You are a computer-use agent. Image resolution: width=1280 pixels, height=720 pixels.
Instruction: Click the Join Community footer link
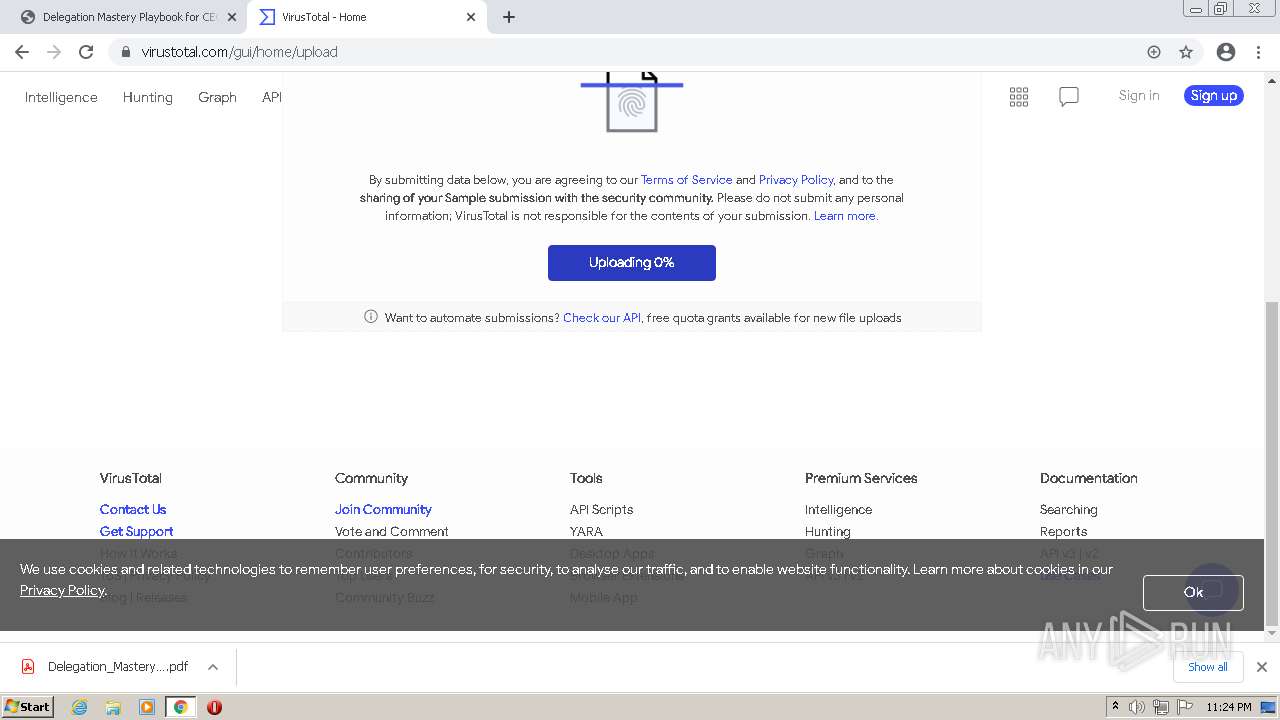(x=383, y=510)
